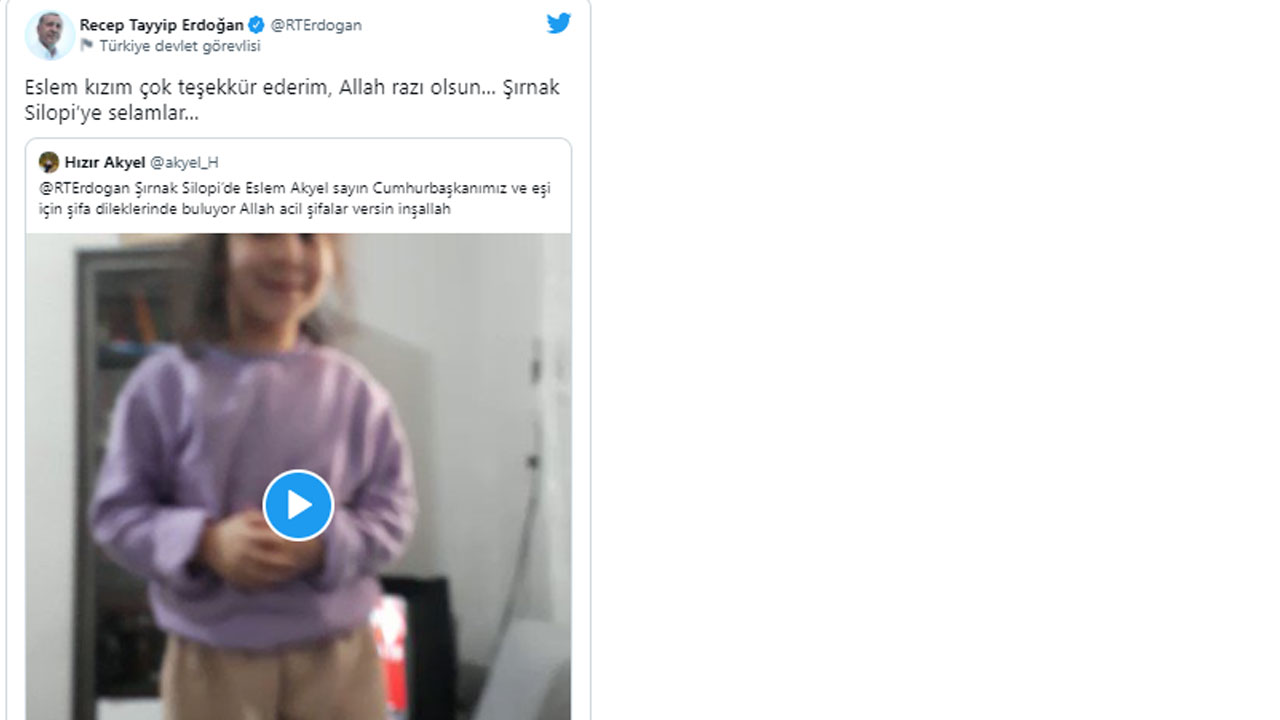Click the quoted line starting 'için şifa dileklerinde'
Image resolution: width=1280 pixels, height=720 pixels.
244,209
